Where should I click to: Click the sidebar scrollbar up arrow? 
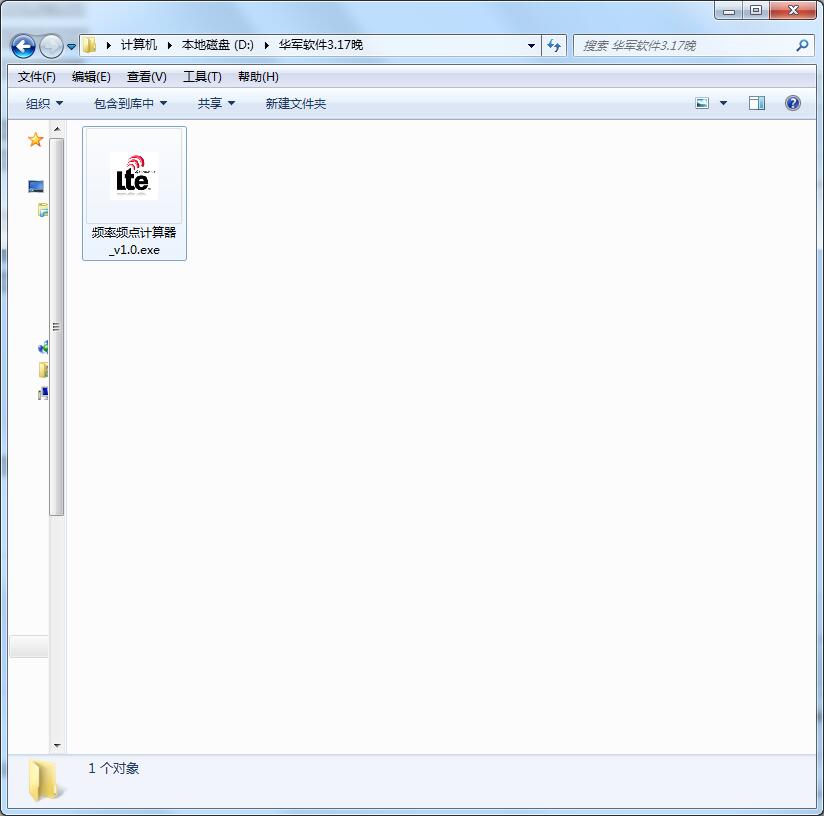(x=57, y=129)
